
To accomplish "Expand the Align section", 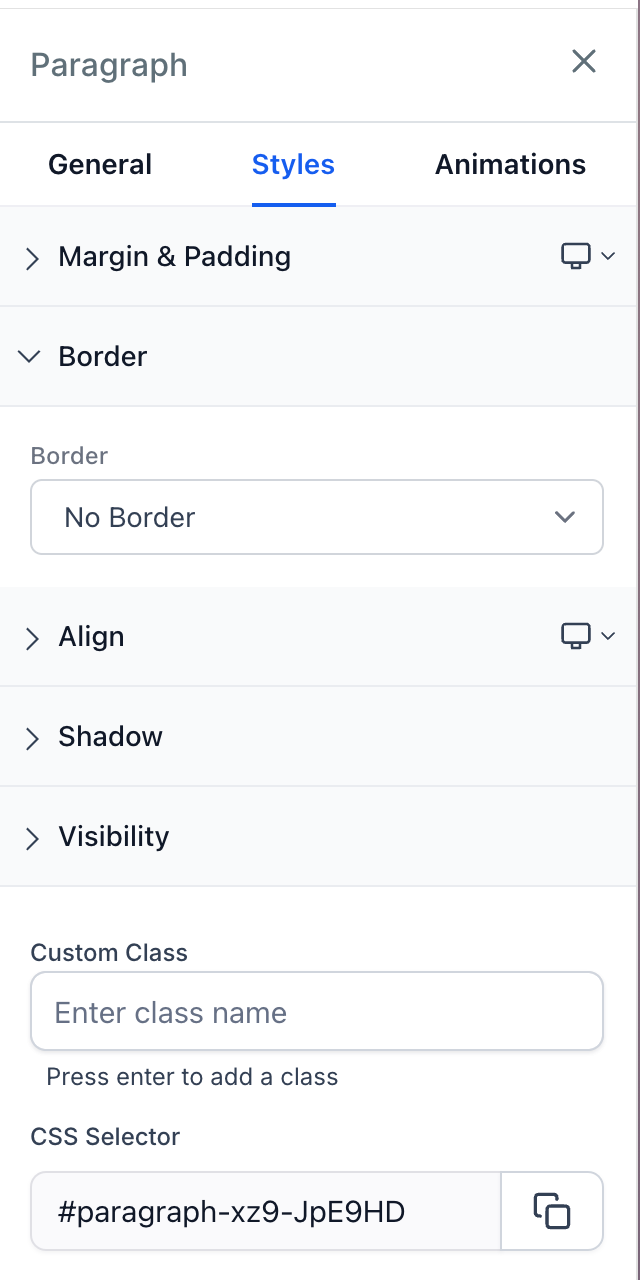I will (92, 637).
